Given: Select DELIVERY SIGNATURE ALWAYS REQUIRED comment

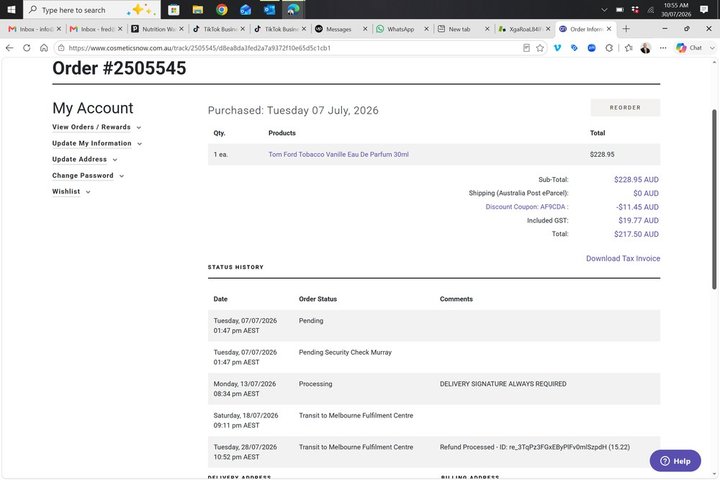Looking at the screenshot, I should tap(503, 384).
